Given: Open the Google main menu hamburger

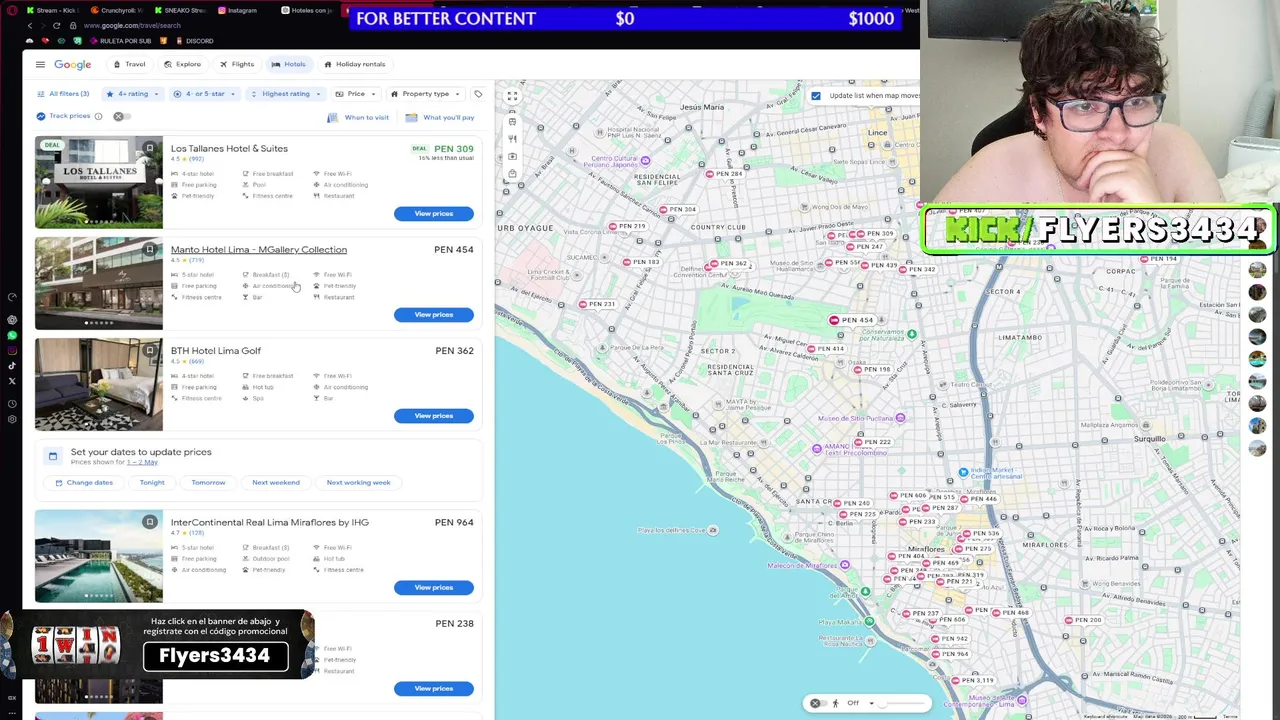Looking at the screenshot, I should (x=40, y=65).
